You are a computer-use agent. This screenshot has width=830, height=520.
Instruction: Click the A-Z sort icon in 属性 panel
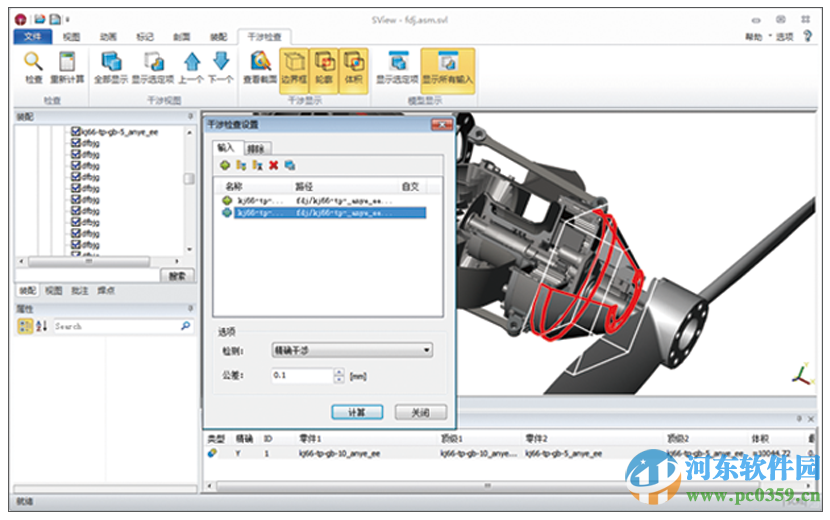coord(41,326)
